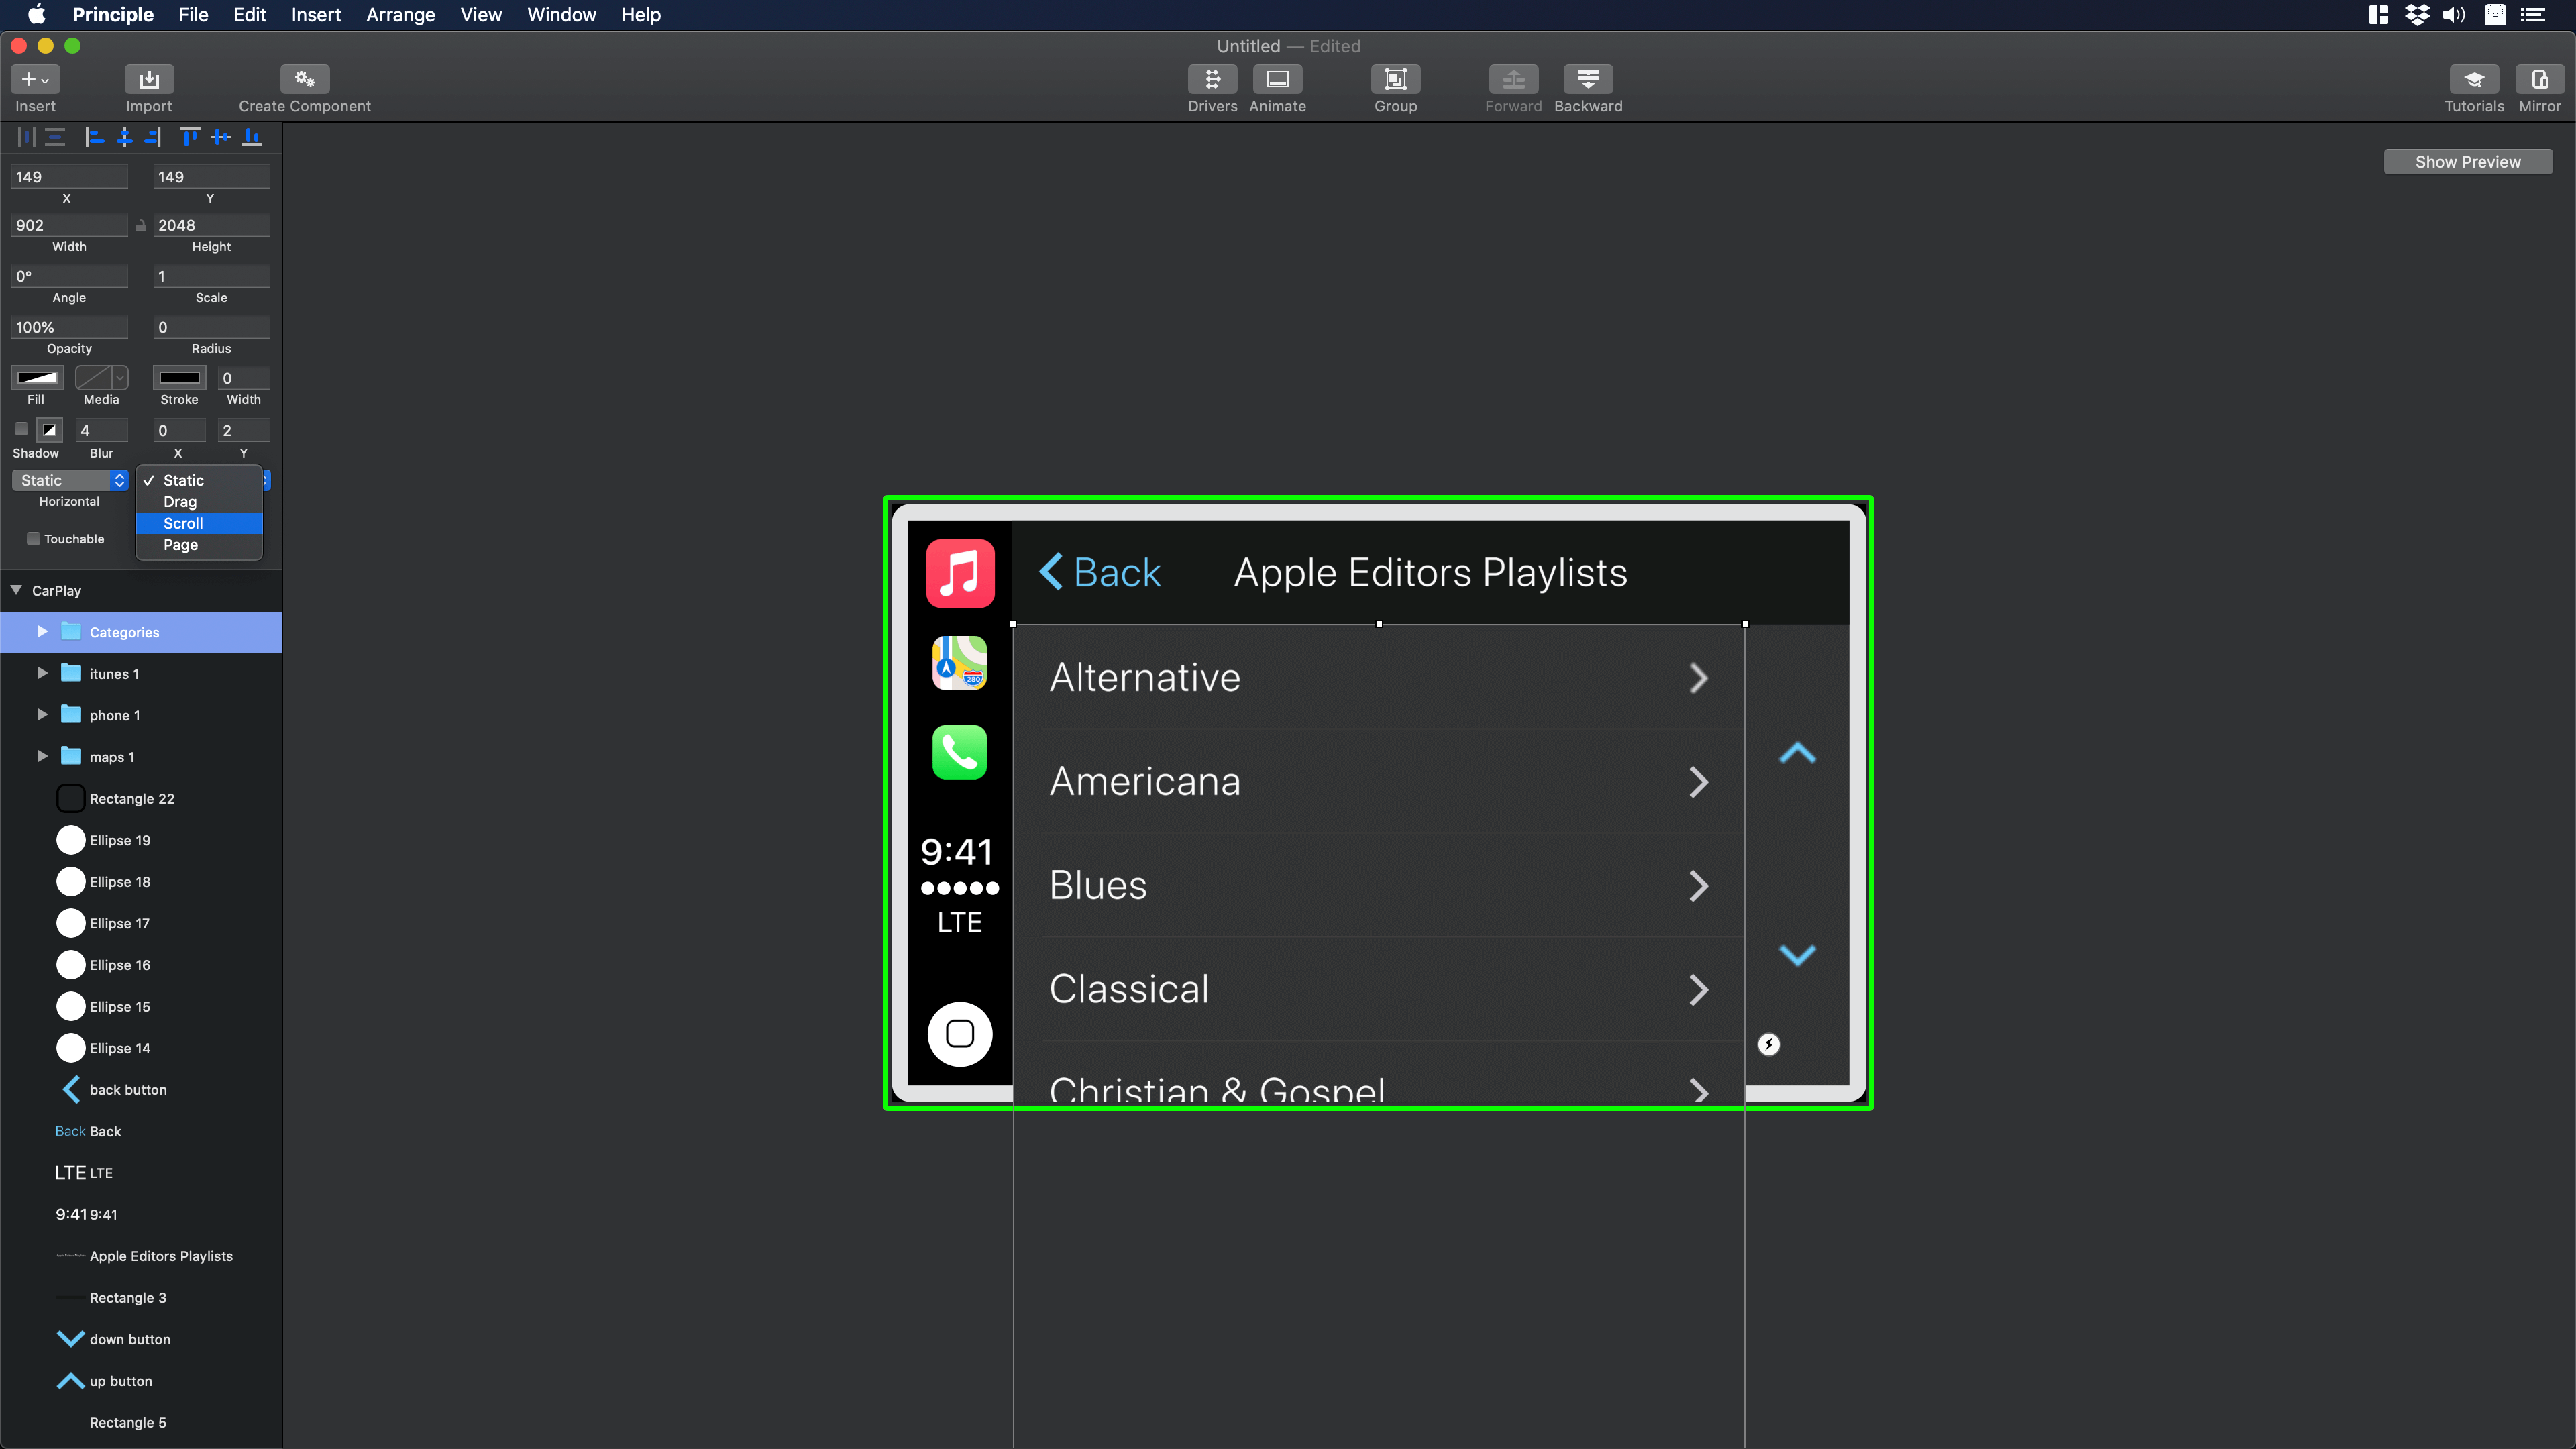The width and height of the screenshot is (2576, 1449).
Task: Expand the maps 1 folder
Action: pyautogui.click(x=42, y=756)
